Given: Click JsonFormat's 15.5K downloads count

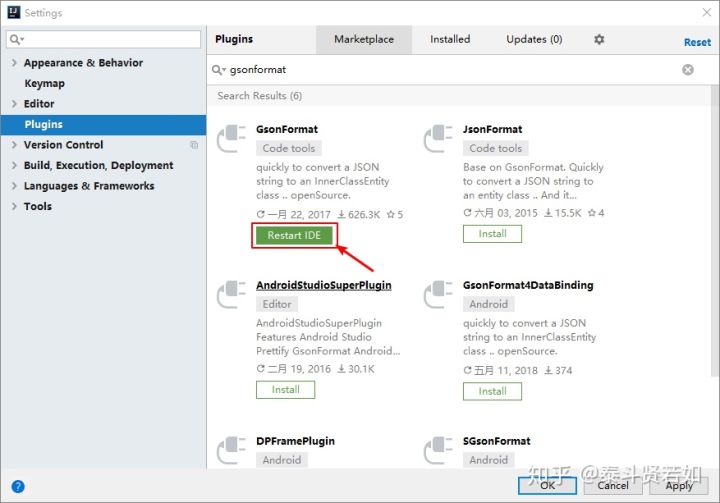Looking at the screenshot, I should (x=562, y=213).
